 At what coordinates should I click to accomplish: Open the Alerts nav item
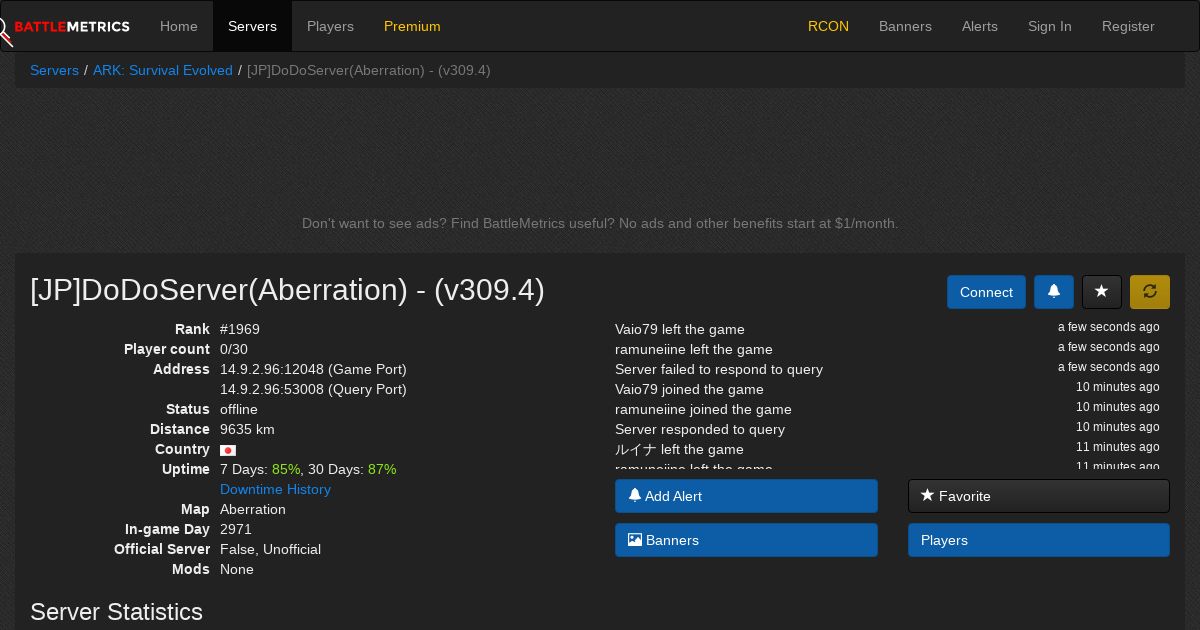pyautogui.click(x=980, y=26)
